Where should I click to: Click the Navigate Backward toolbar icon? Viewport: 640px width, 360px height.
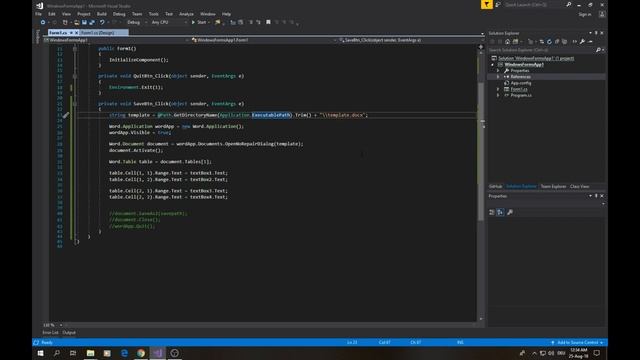[42, 22]
